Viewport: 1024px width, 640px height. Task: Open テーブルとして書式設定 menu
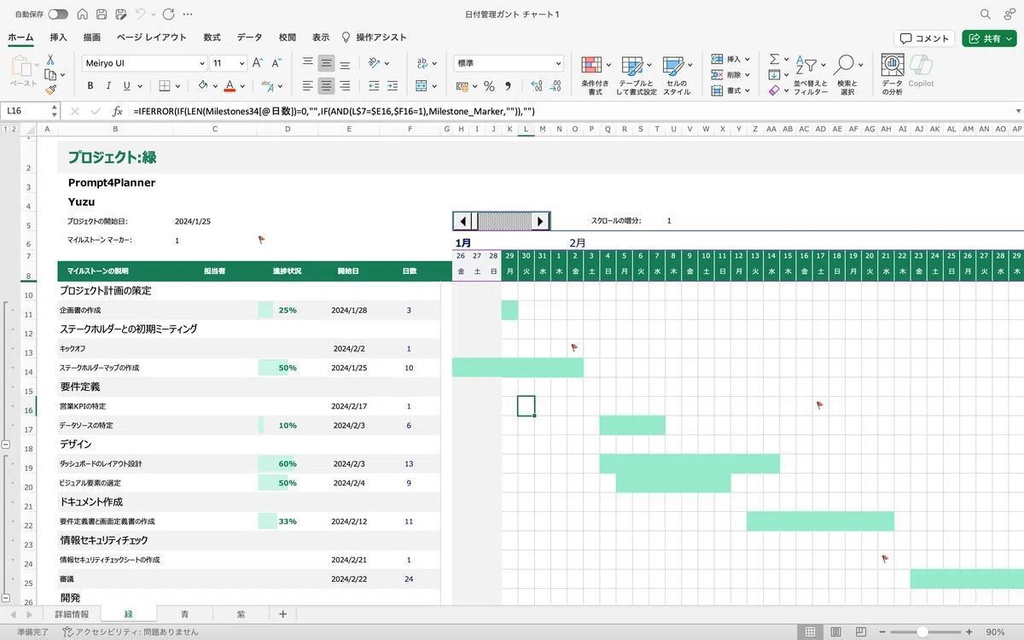[x=636, y=75]
